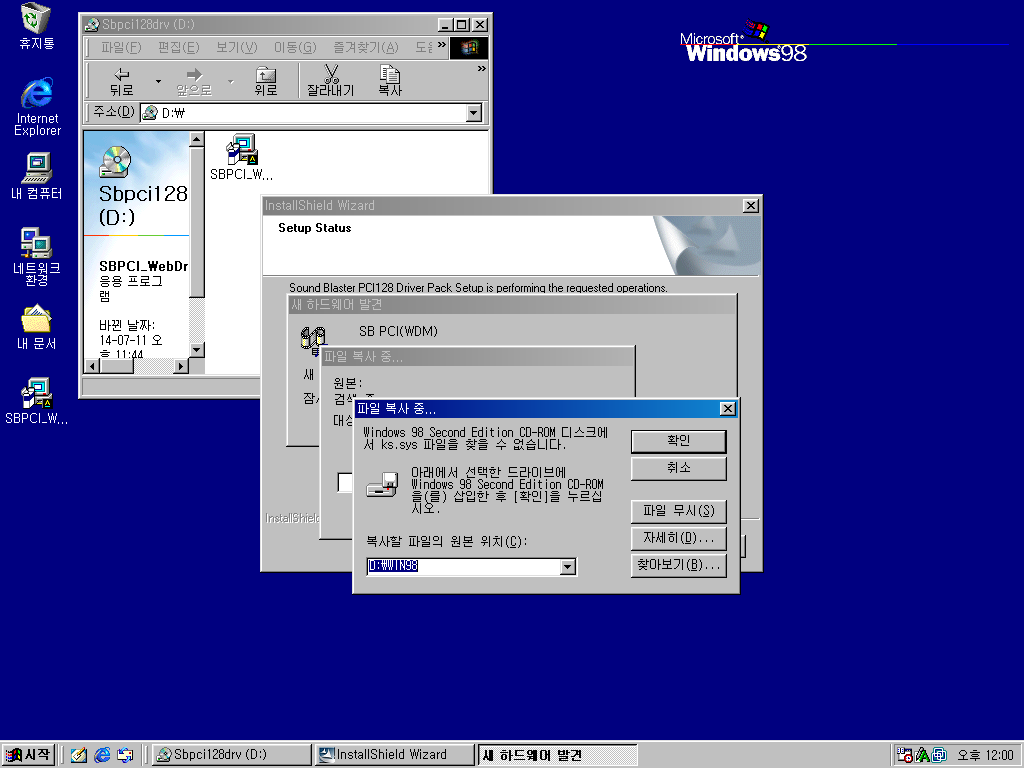
Task: Click Copy (복사) toolbar icon
Action: click(390, 75)
